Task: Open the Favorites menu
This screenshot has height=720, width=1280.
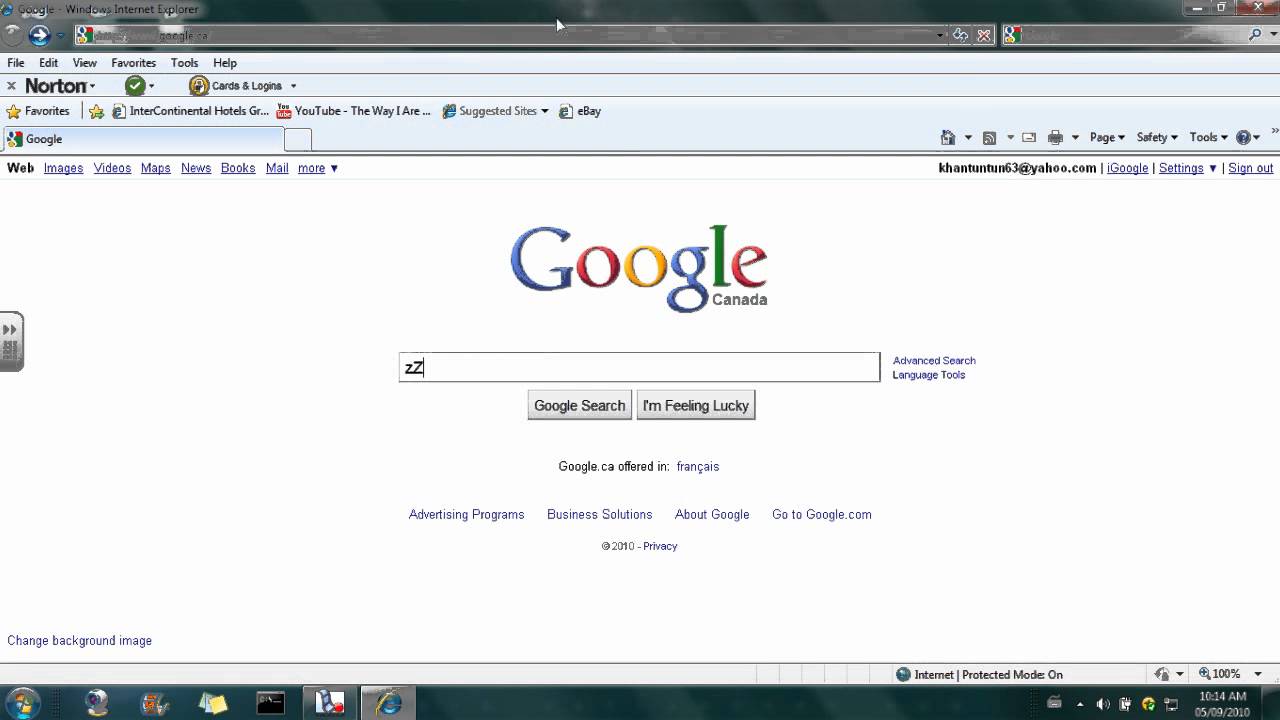Action: (133, 62)
